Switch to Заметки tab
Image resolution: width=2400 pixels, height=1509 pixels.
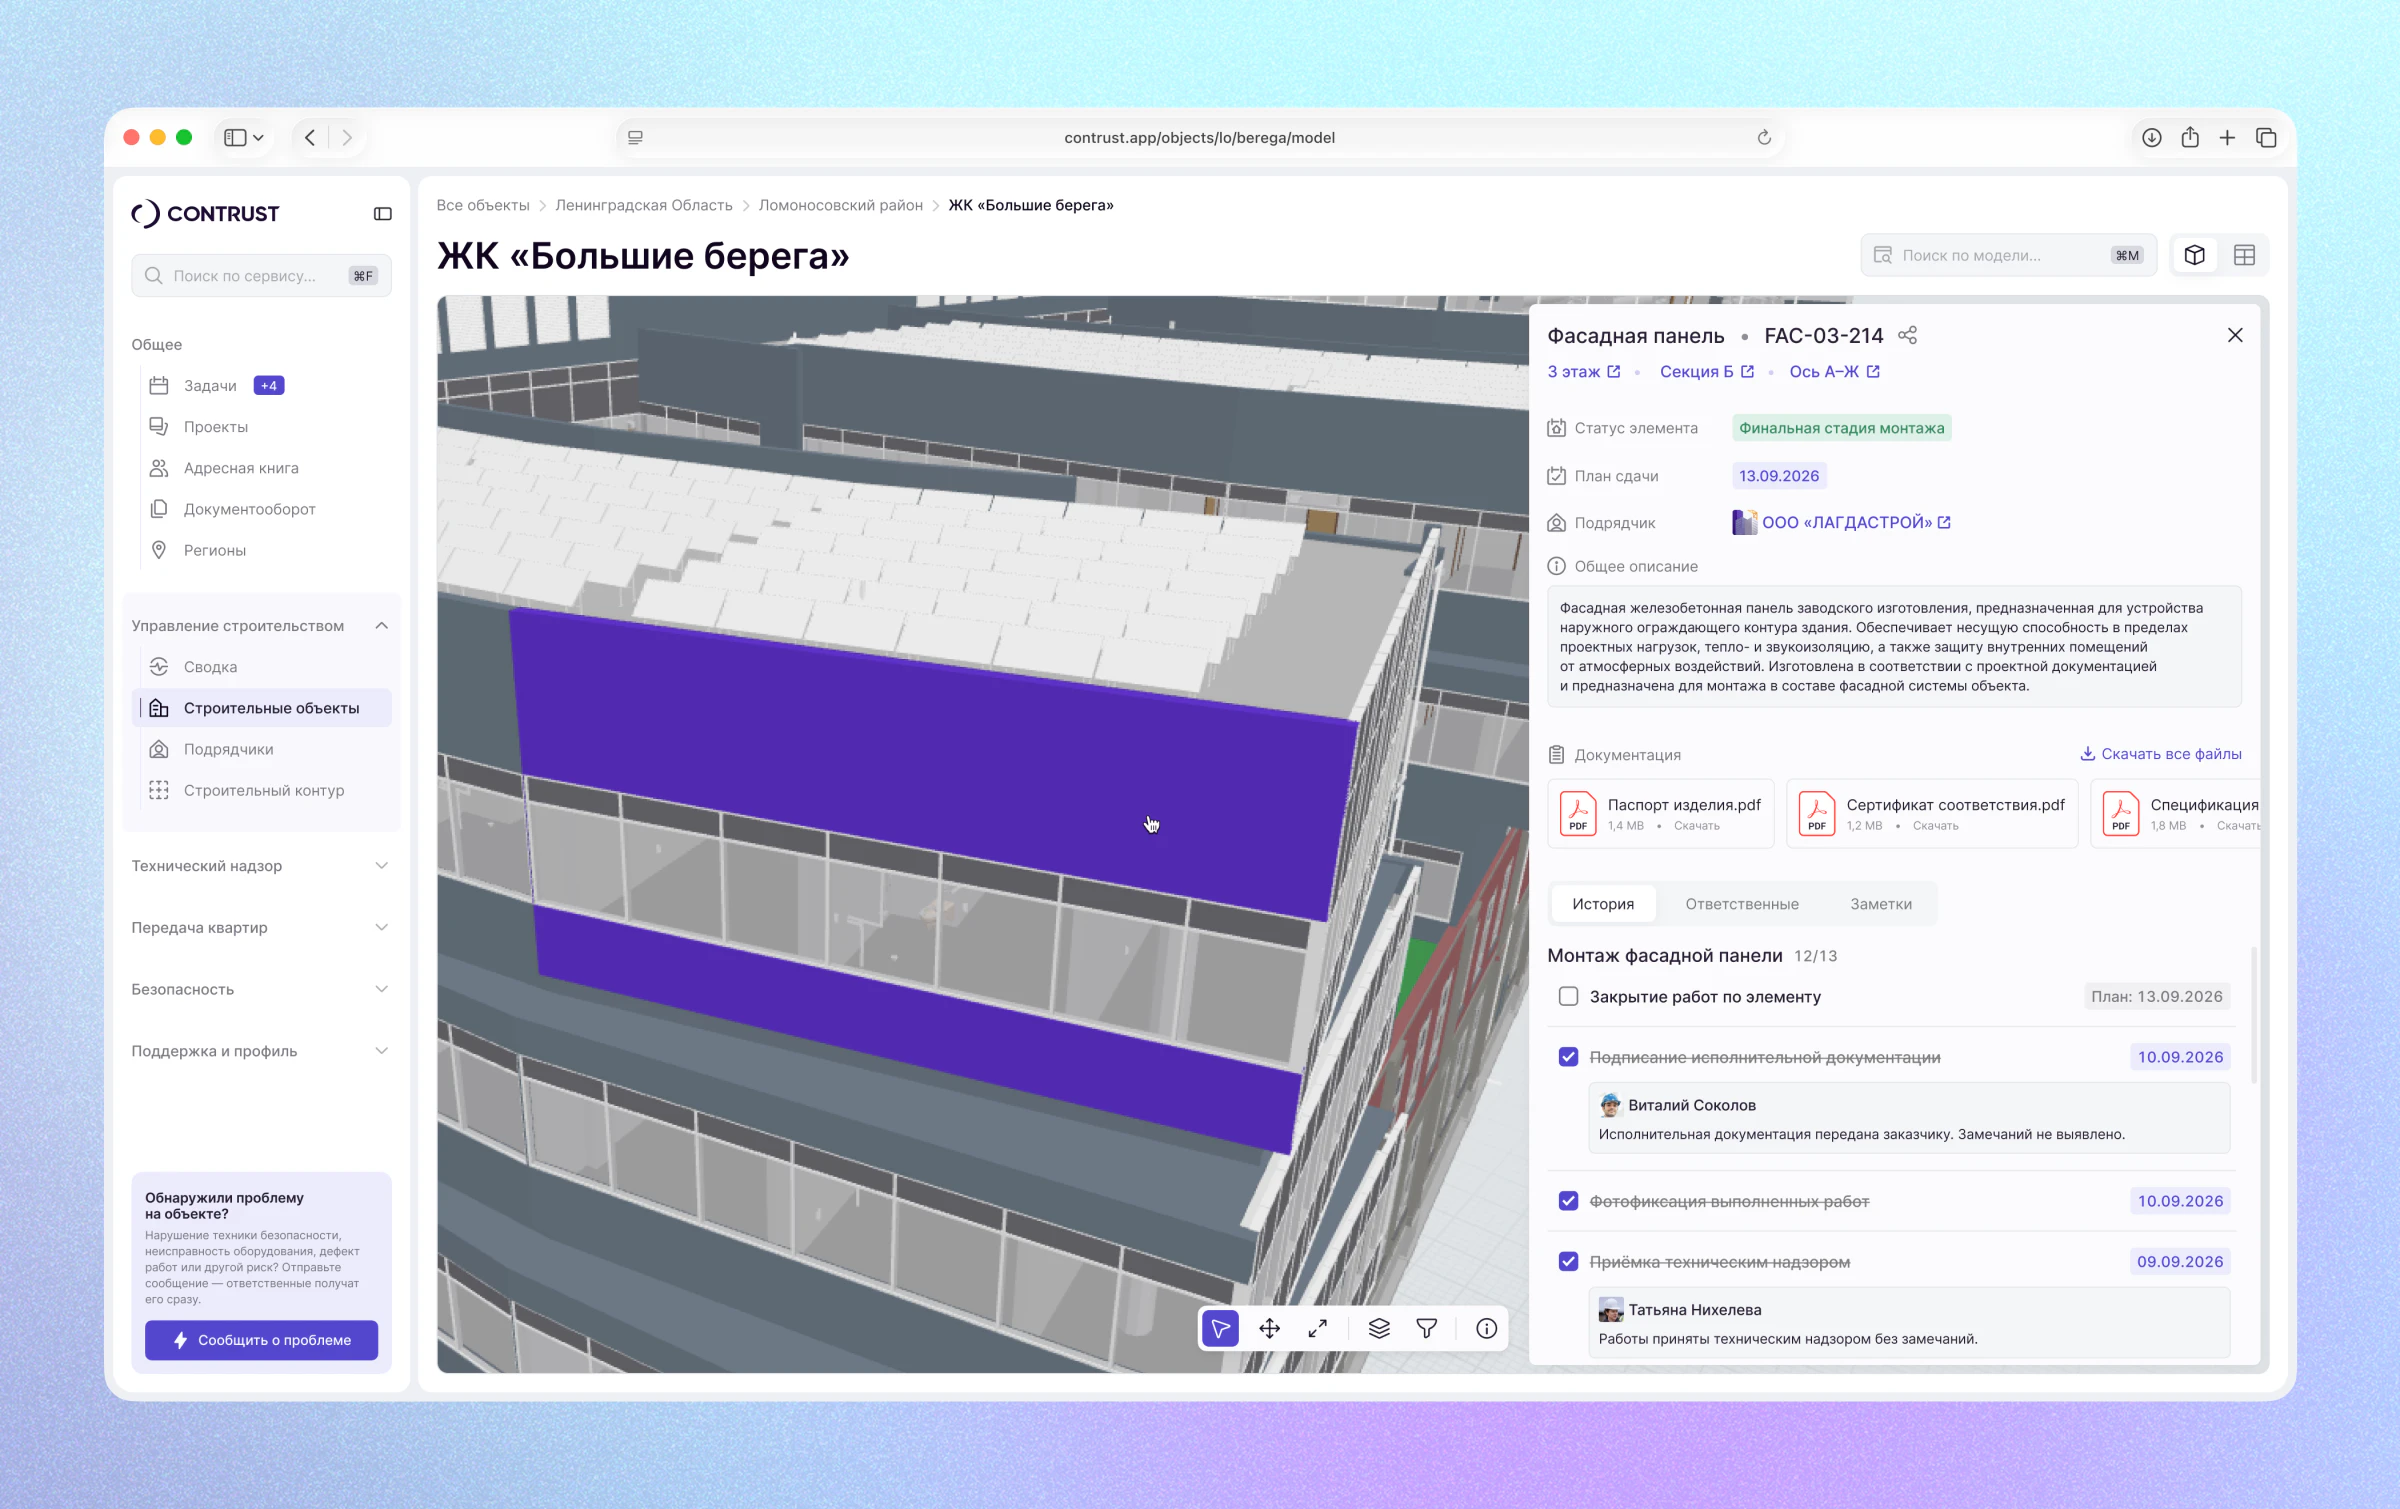point(1881,904)
